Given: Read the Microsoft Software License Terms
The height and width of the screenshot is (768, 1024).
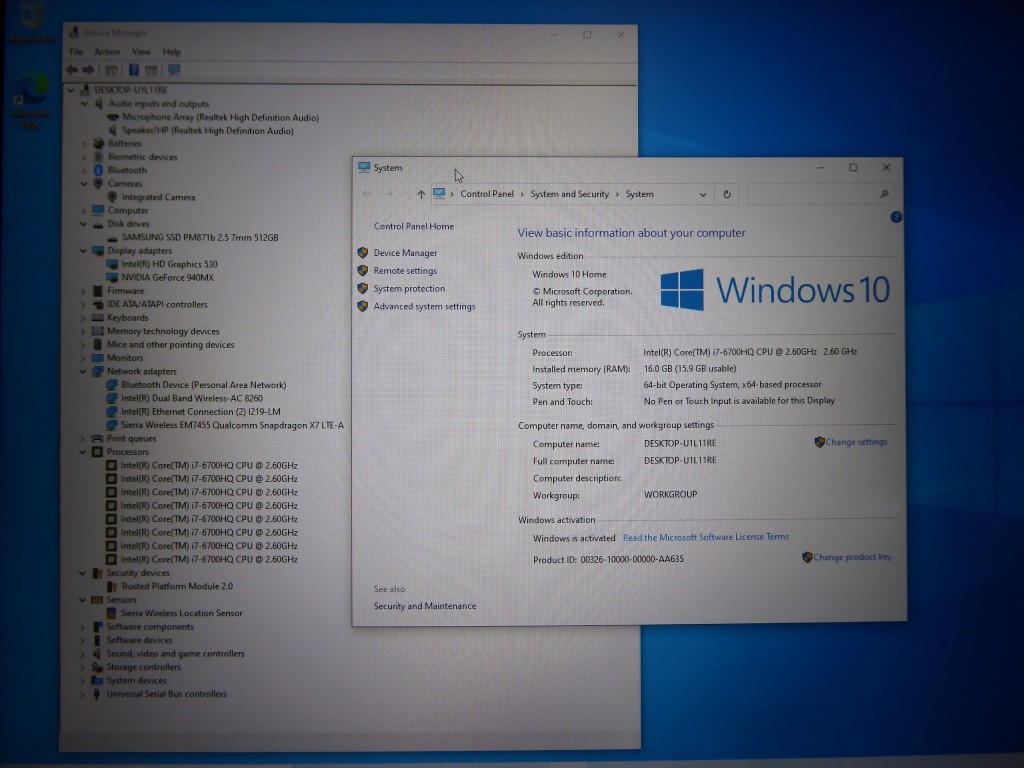Looking at the screenshot, I should click(705, 537).
